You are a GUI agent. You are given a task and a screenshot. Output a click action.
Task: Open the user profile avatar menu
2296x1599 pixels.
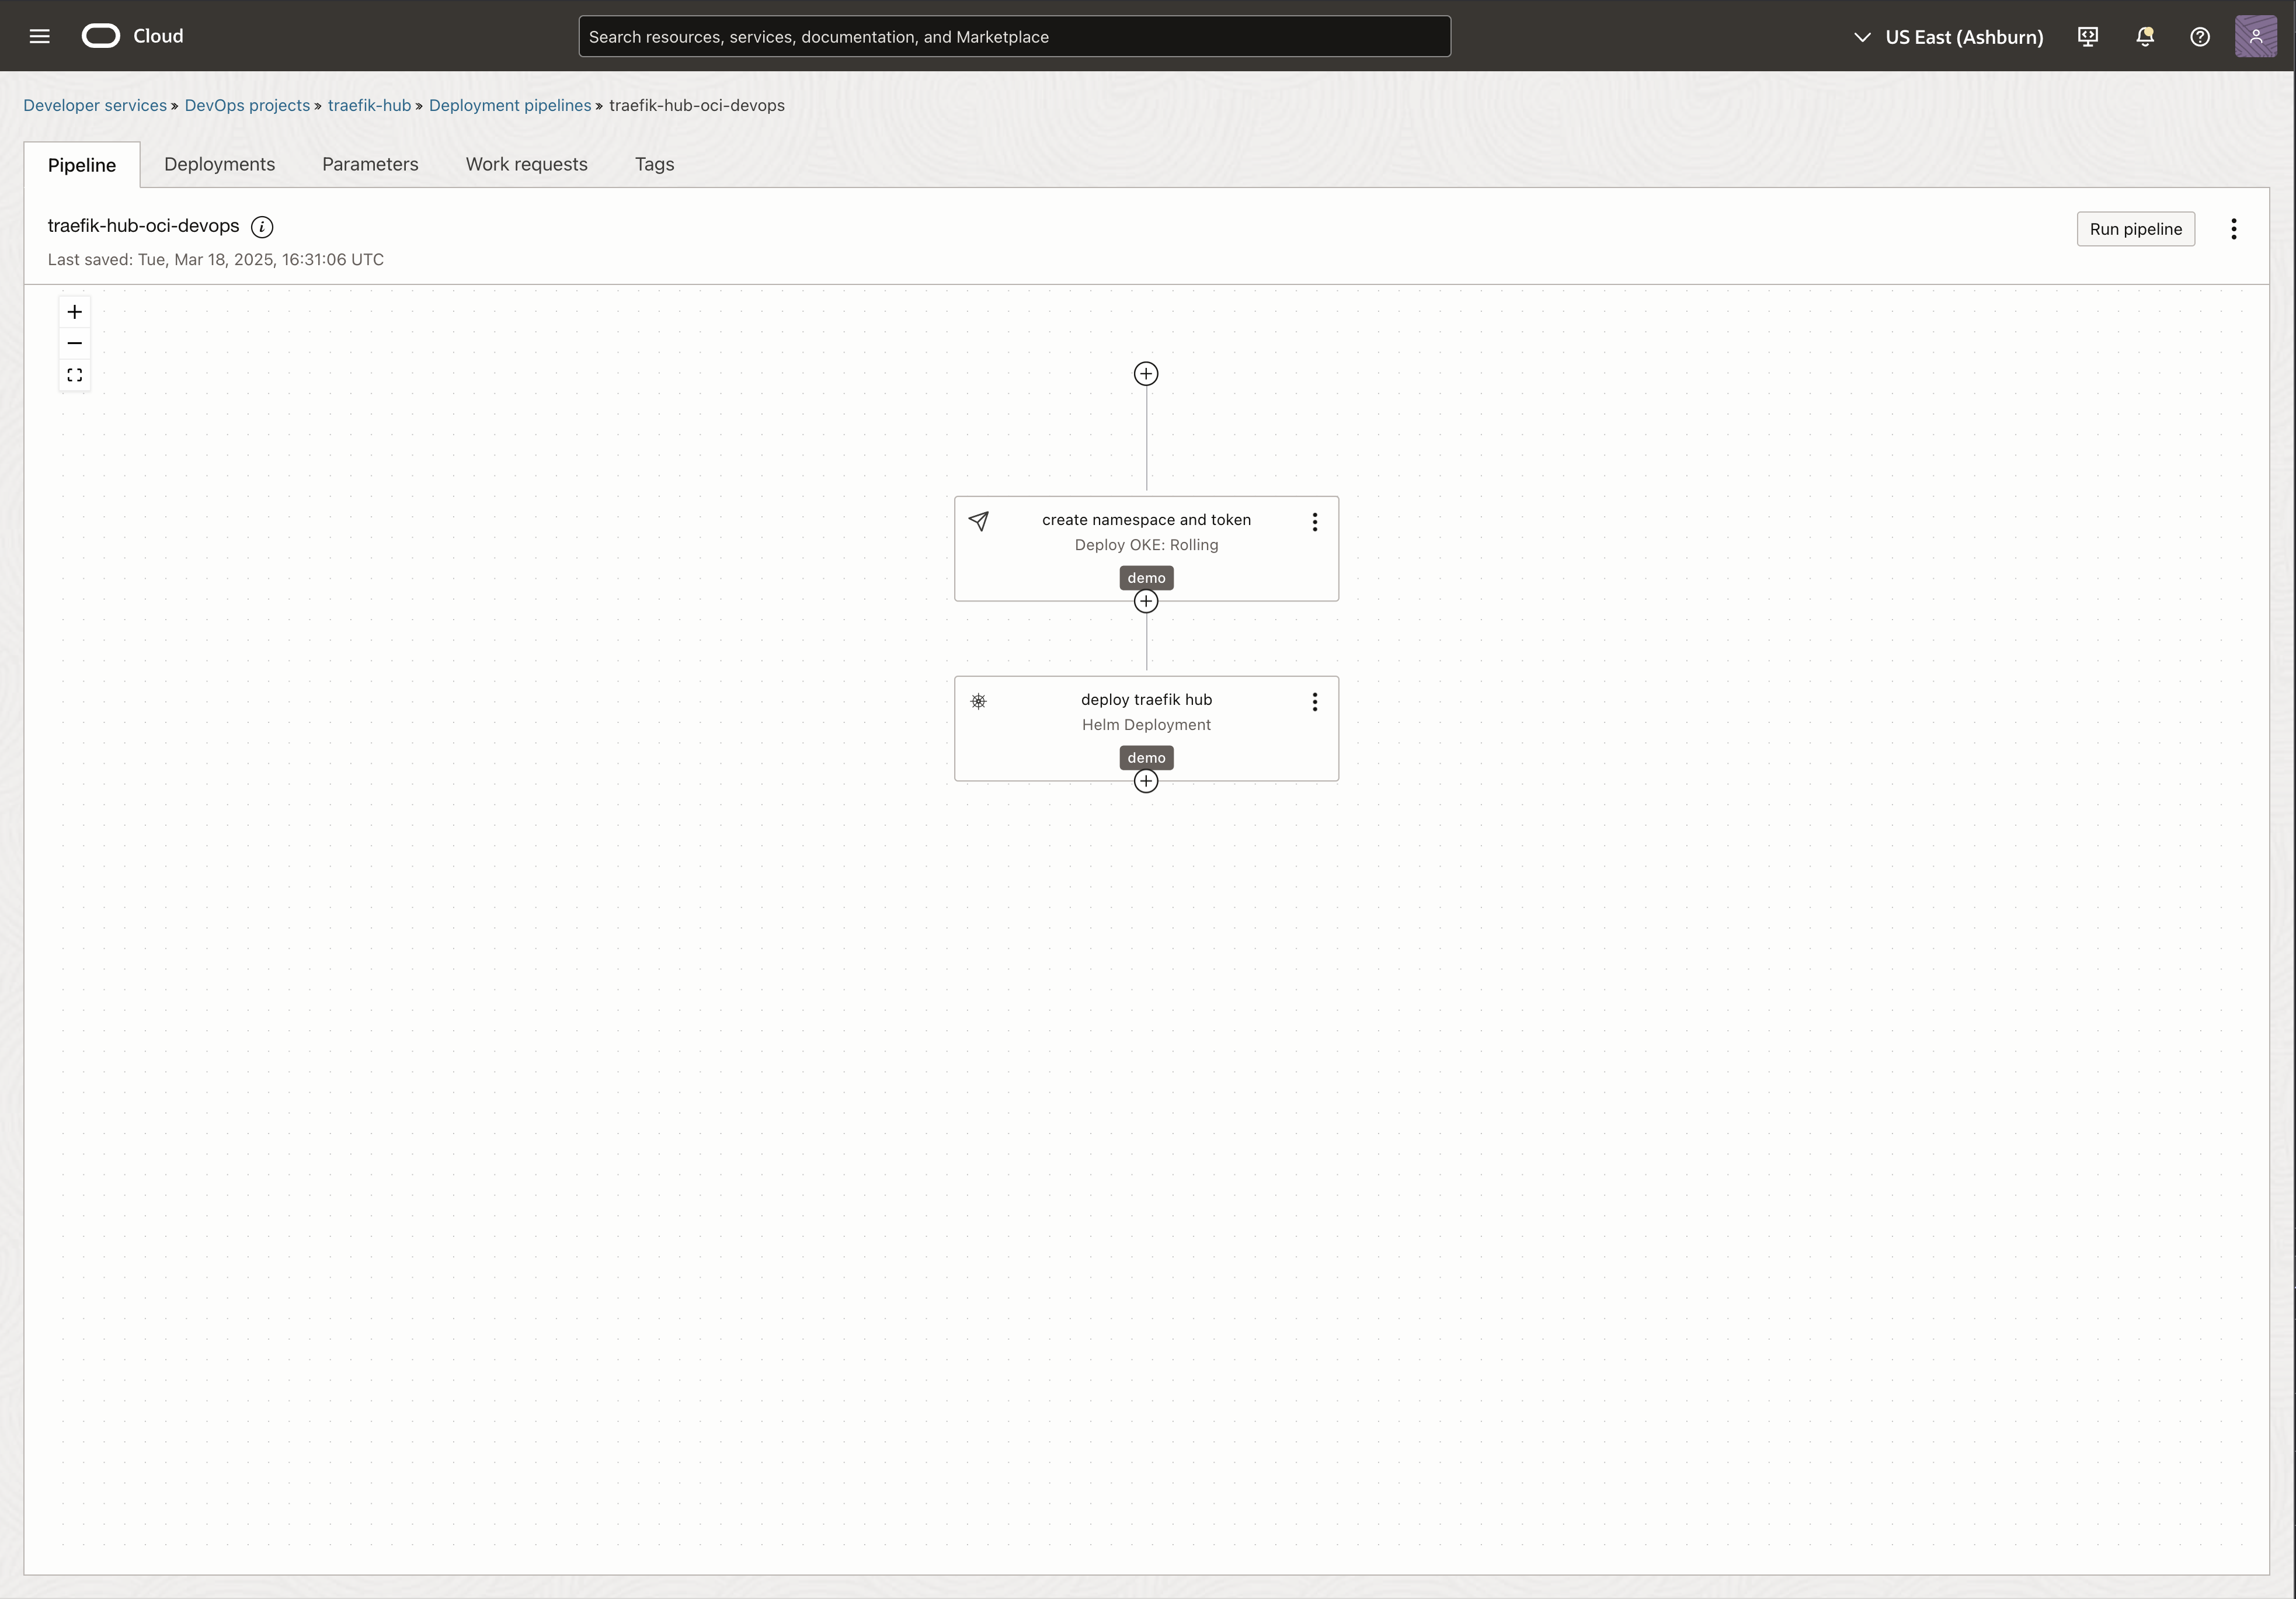click(2255, 37)
